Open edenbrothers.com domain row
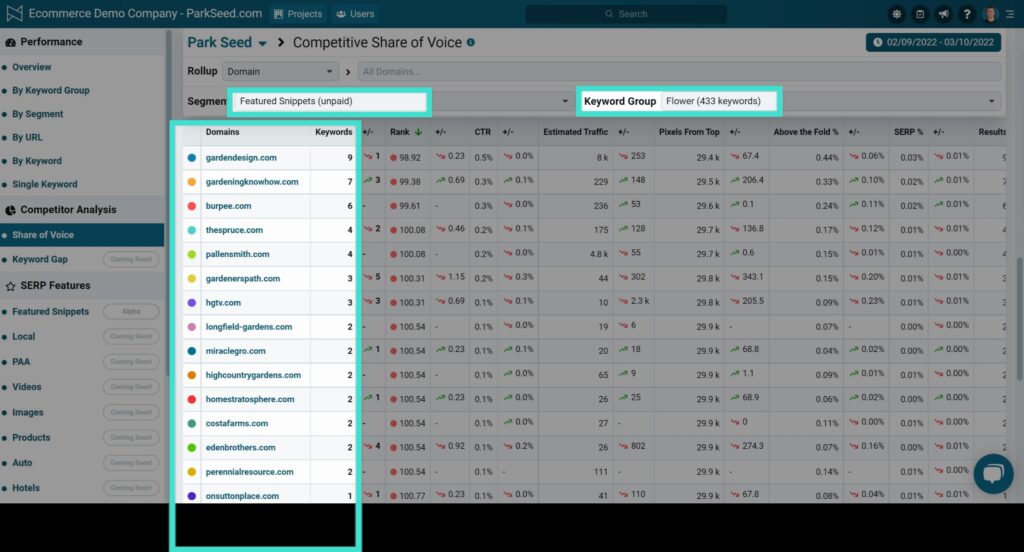This screenshot has width=1024, height=552. [240, 447]
